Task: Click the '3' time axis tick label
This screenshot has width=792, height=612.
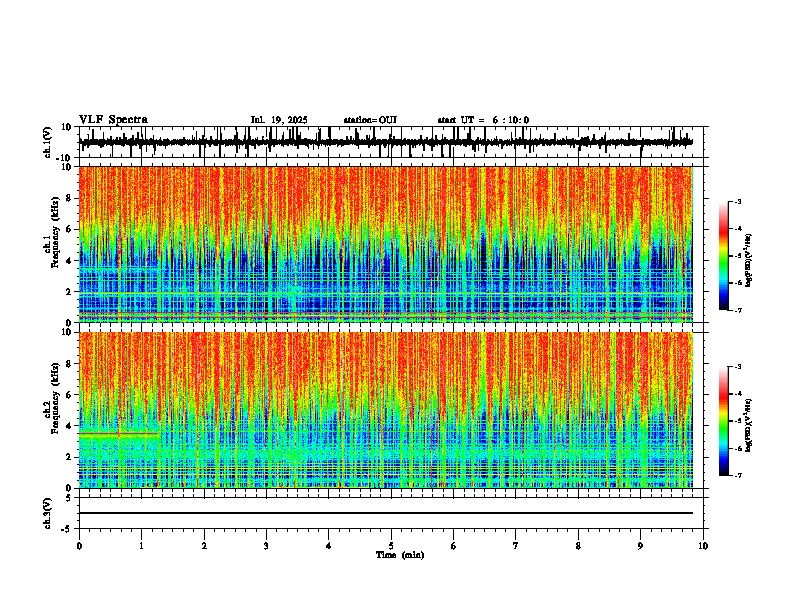Action: pos(266,546)
